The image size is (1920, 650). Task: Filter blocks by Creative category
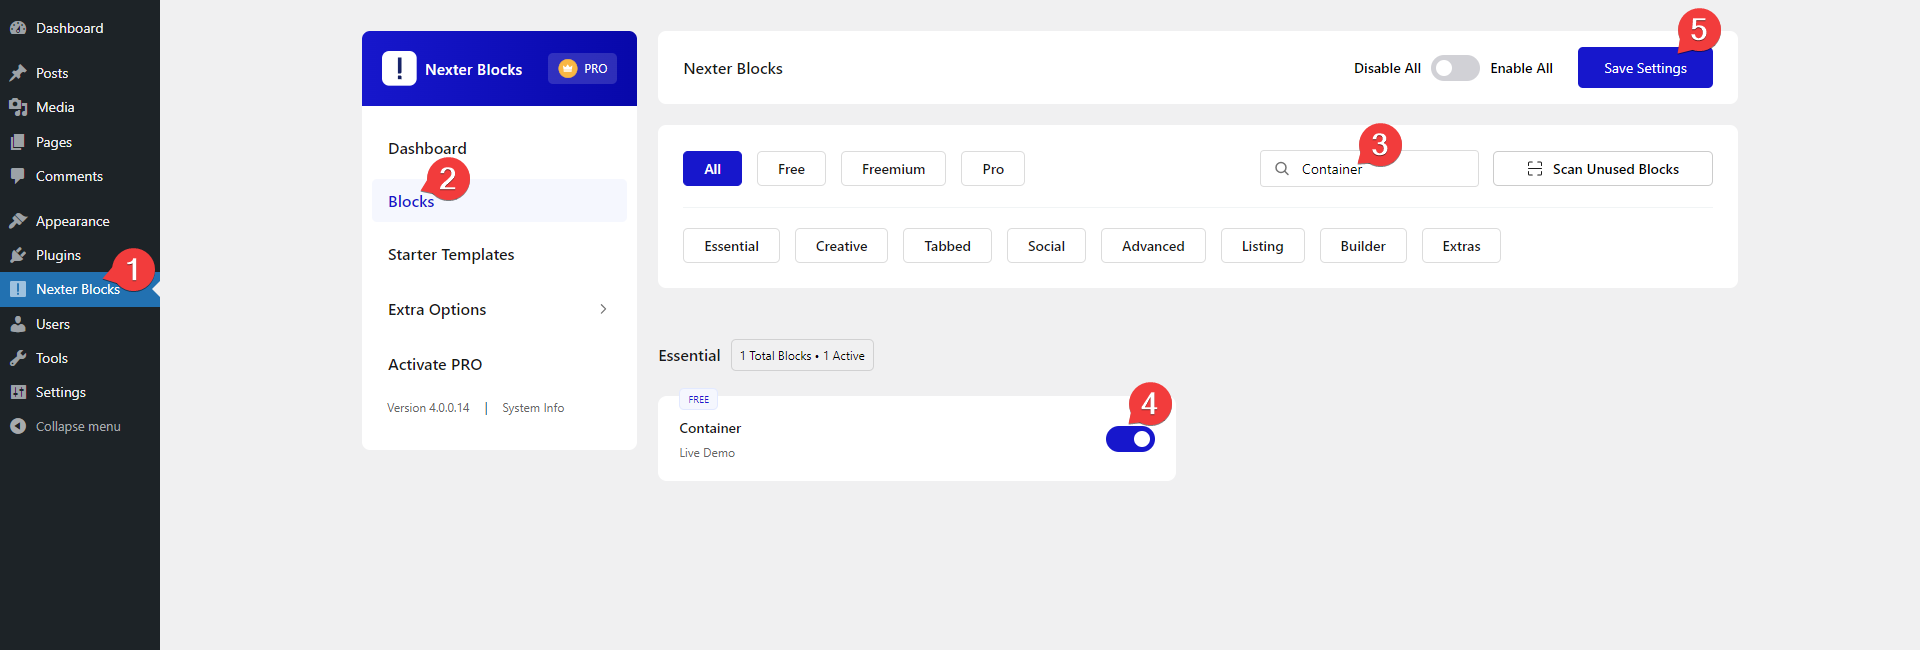(841, 246)
